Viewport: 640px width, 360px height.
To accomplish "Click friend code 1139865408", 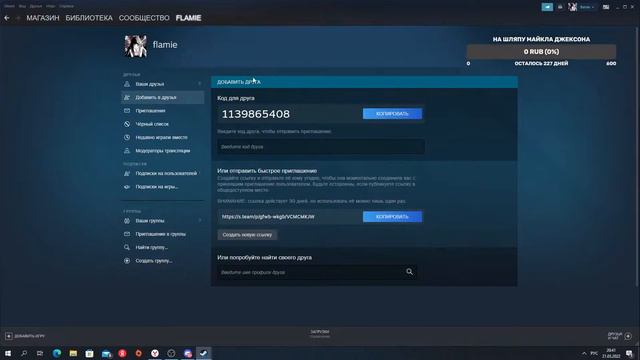I will (256, 114).
